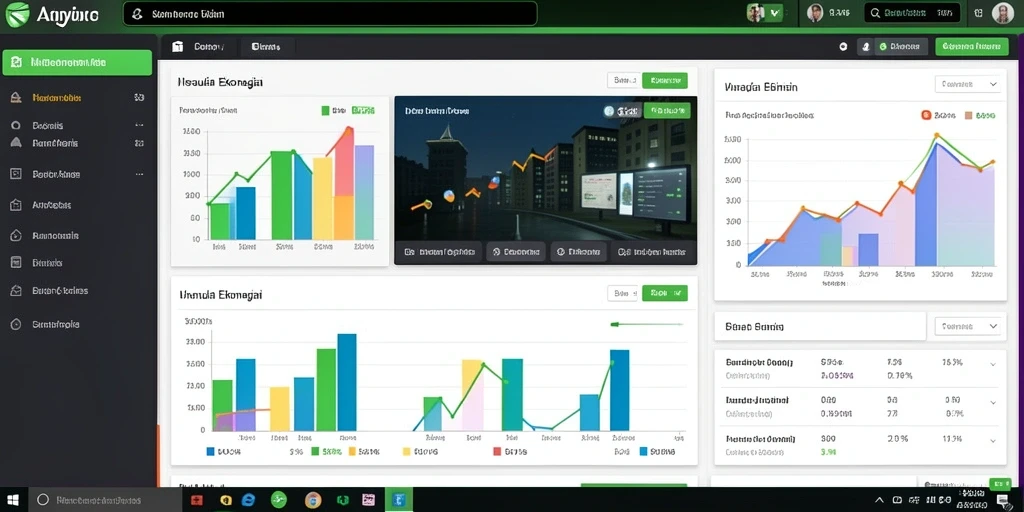Click the green button in the top chart card header
The image size is (1024, 512).
tap(665, 80)
